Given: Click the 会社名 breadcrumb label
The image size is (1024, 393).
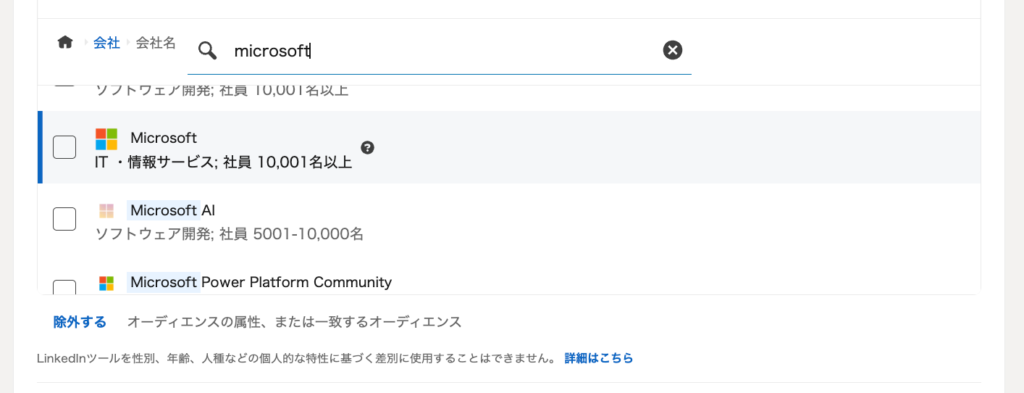Looking at the screenshot, I should [x=155, y=43].
